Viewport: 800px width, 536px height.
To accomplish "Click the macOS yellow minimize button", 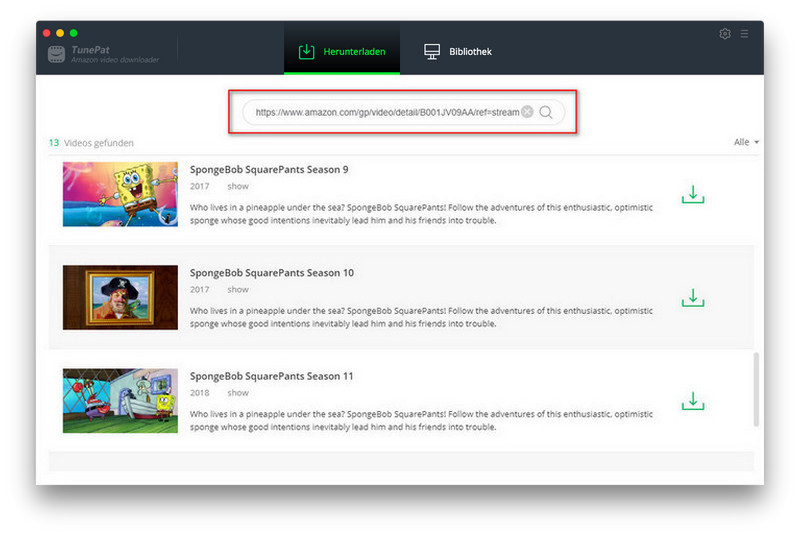I will (60, 33).
